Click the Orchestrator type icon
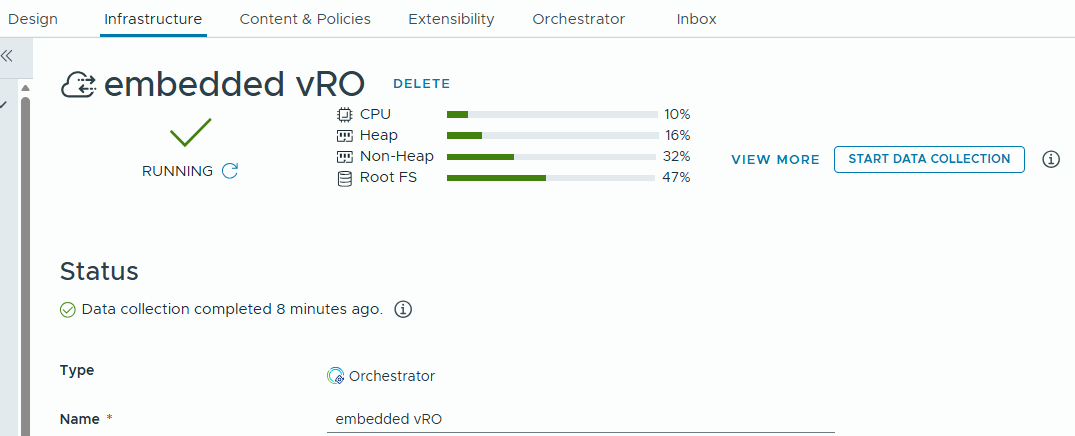1075x436 pixels. 336,376
